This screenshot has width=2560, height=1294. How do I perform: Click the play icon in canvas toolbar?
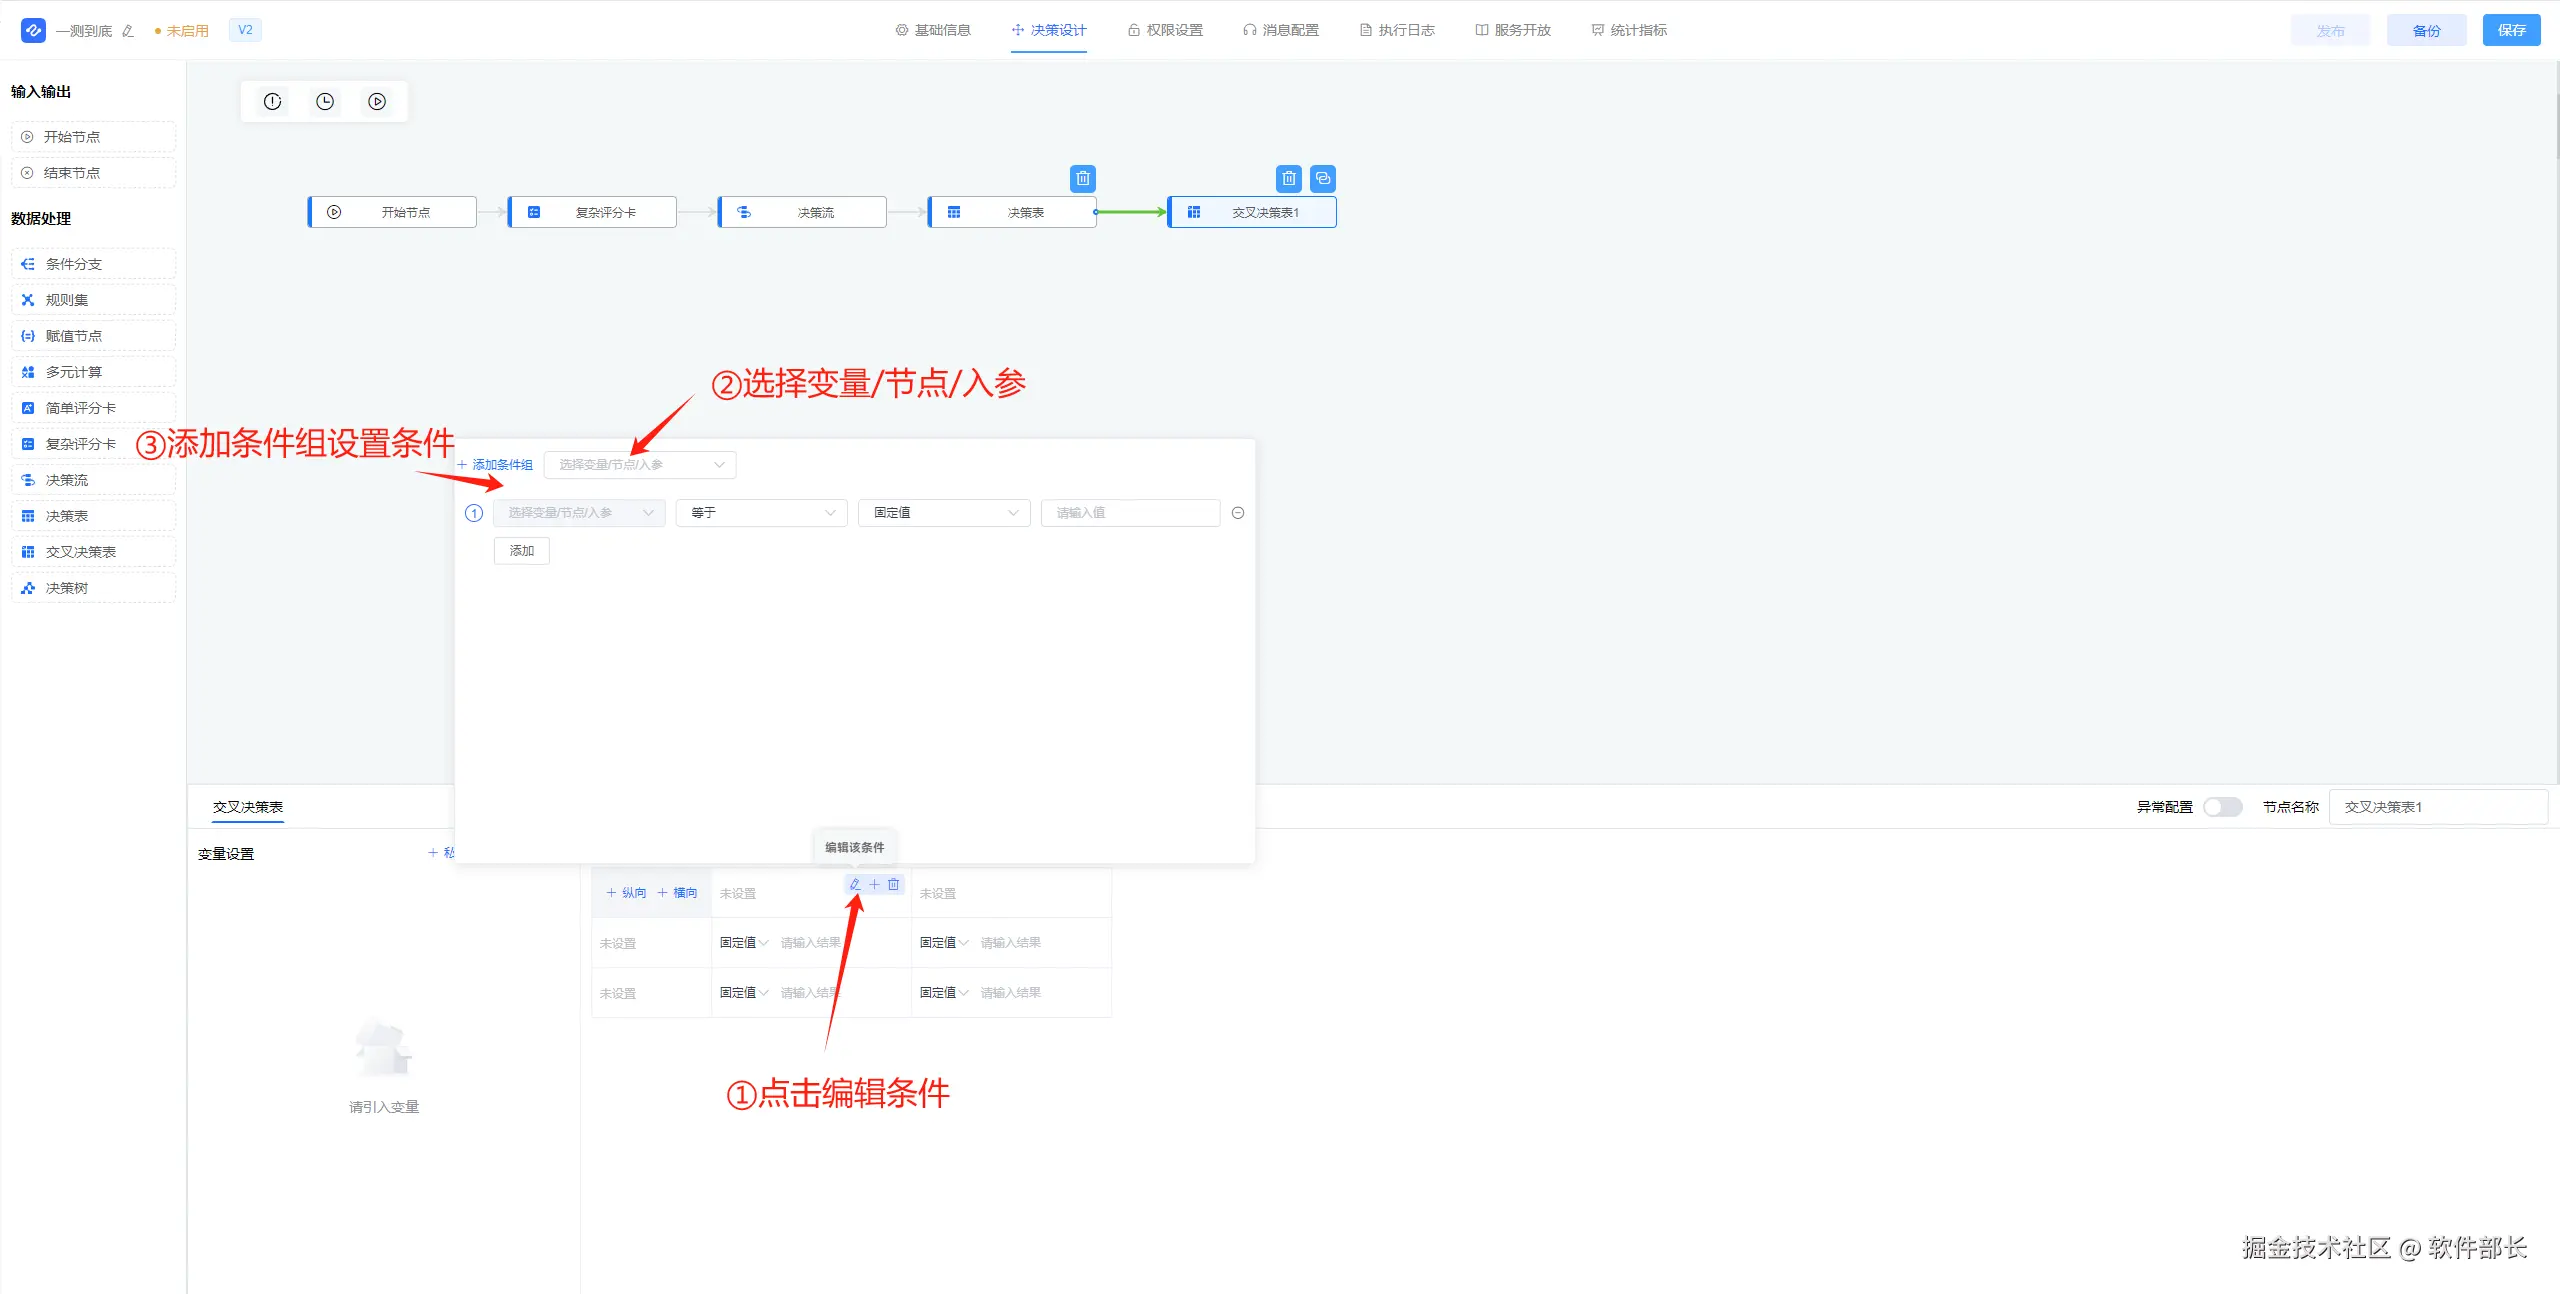tap(377, 101)
